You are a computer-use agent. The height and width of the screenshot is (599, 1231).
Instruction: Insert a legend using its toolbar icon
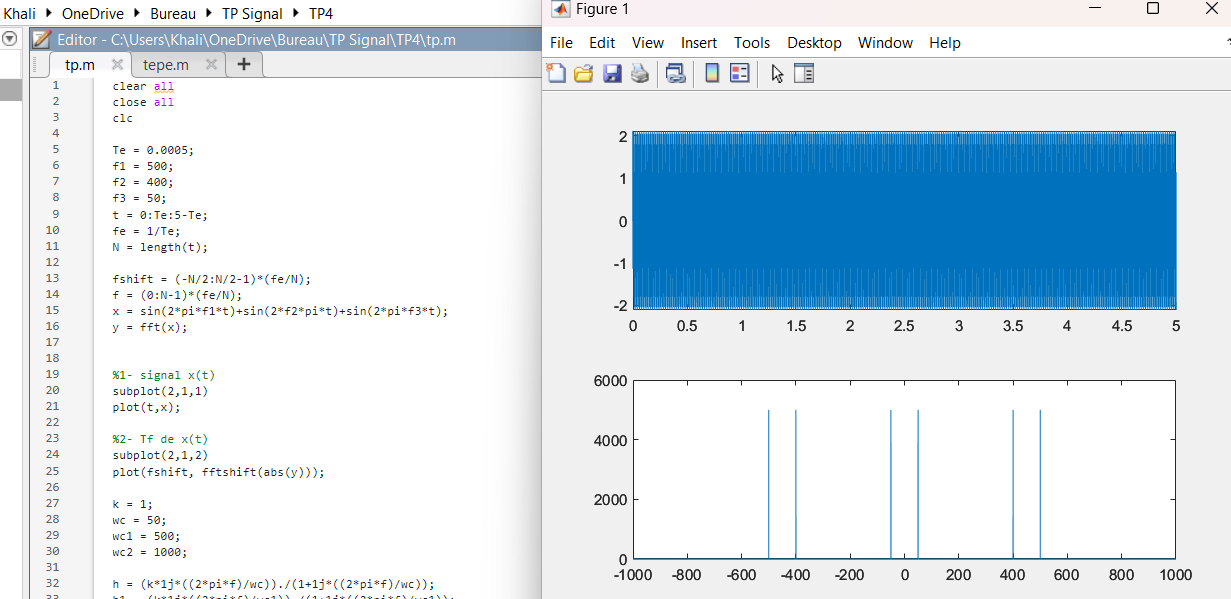tap(739, 72)
